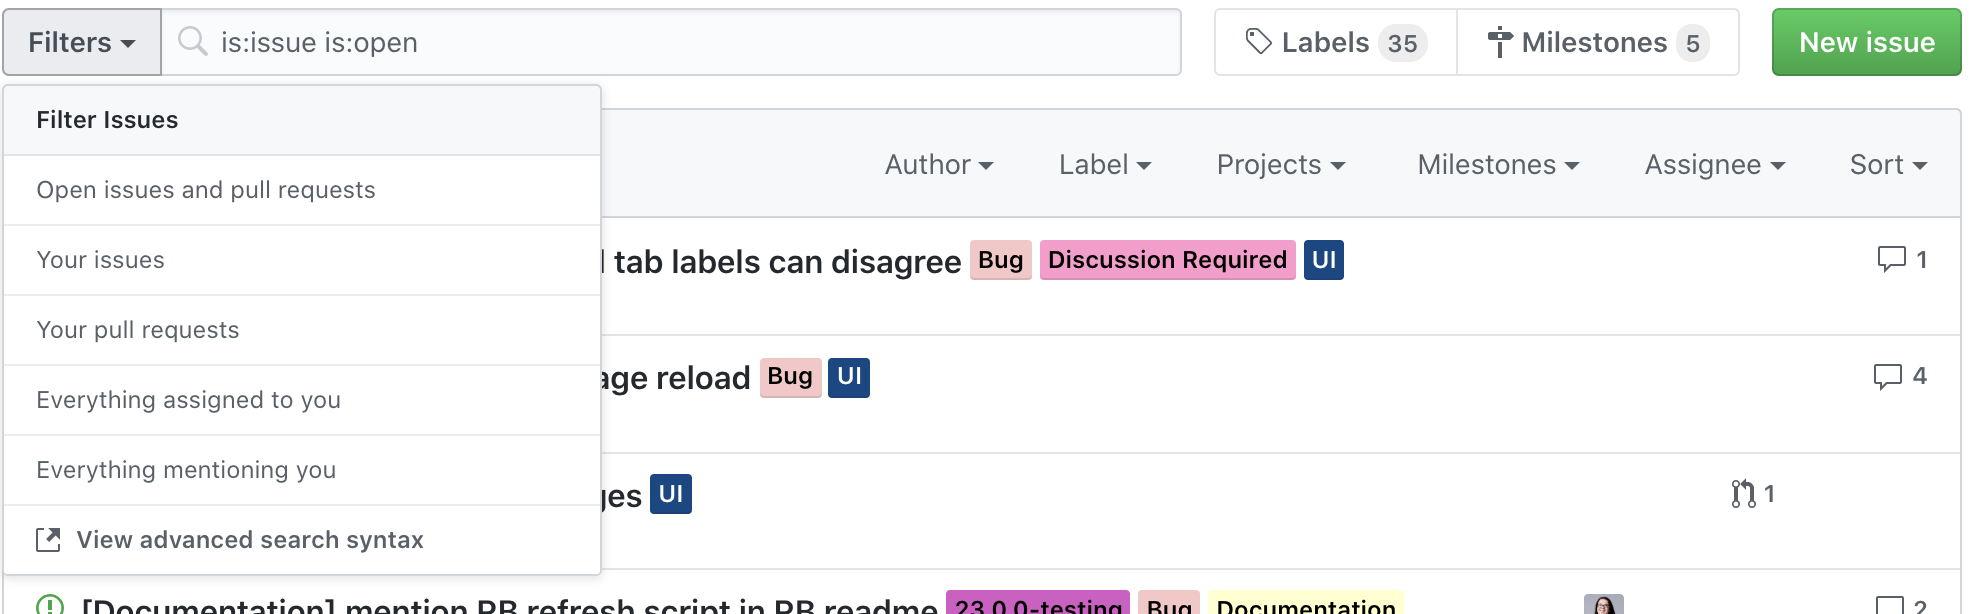This screenshot has height=614, width=1982.
Task: Expand the Label filter dropdown
Action: click(1105, 165)
